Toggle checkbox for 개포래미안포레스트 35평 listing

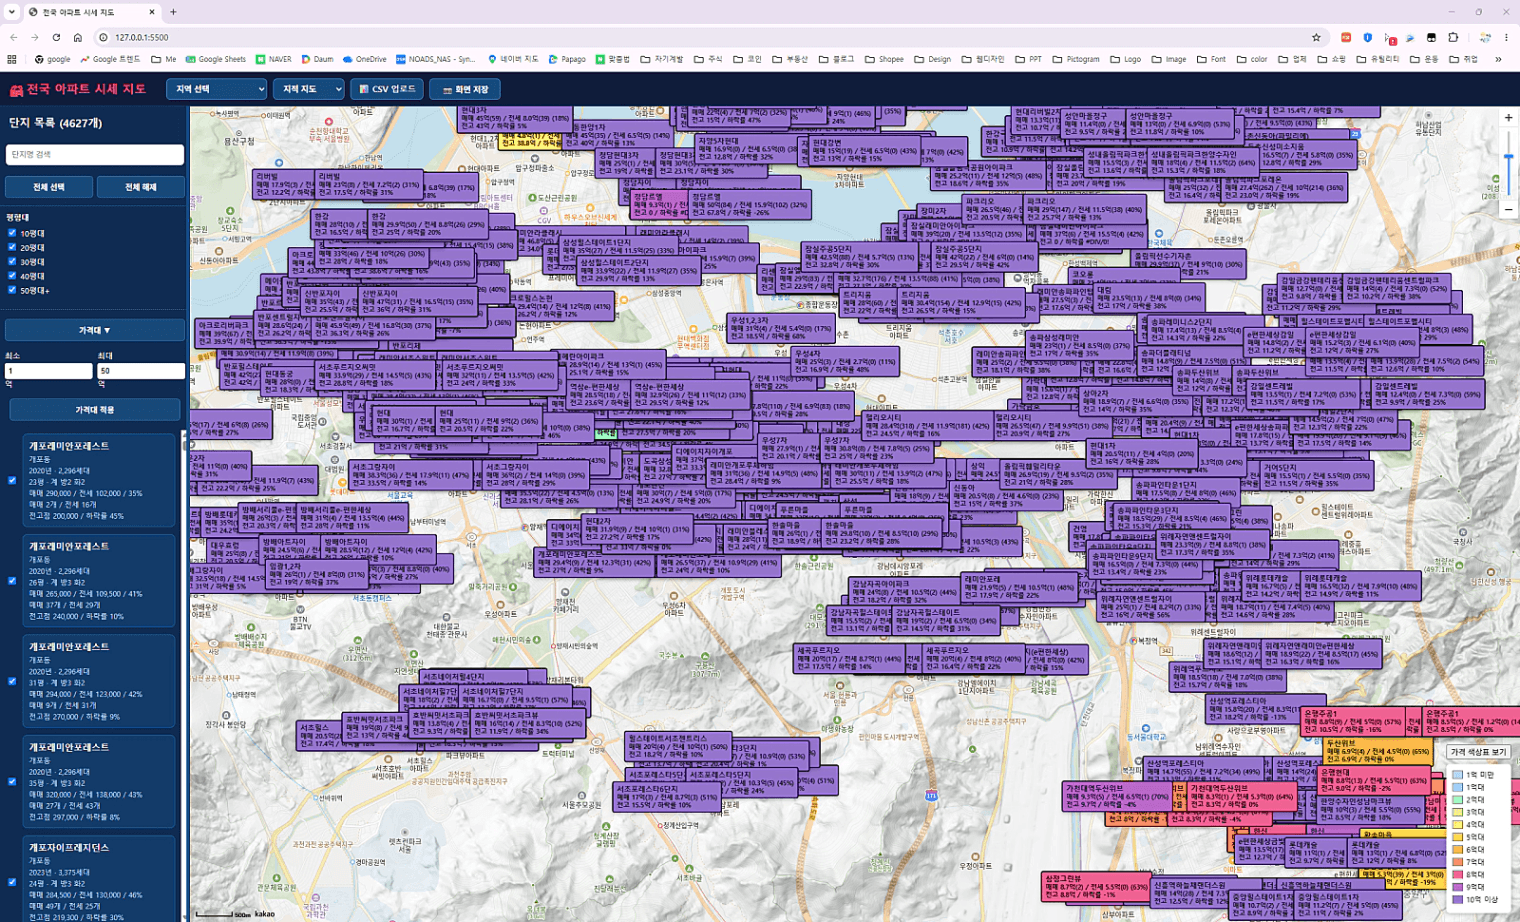(12, 782)
